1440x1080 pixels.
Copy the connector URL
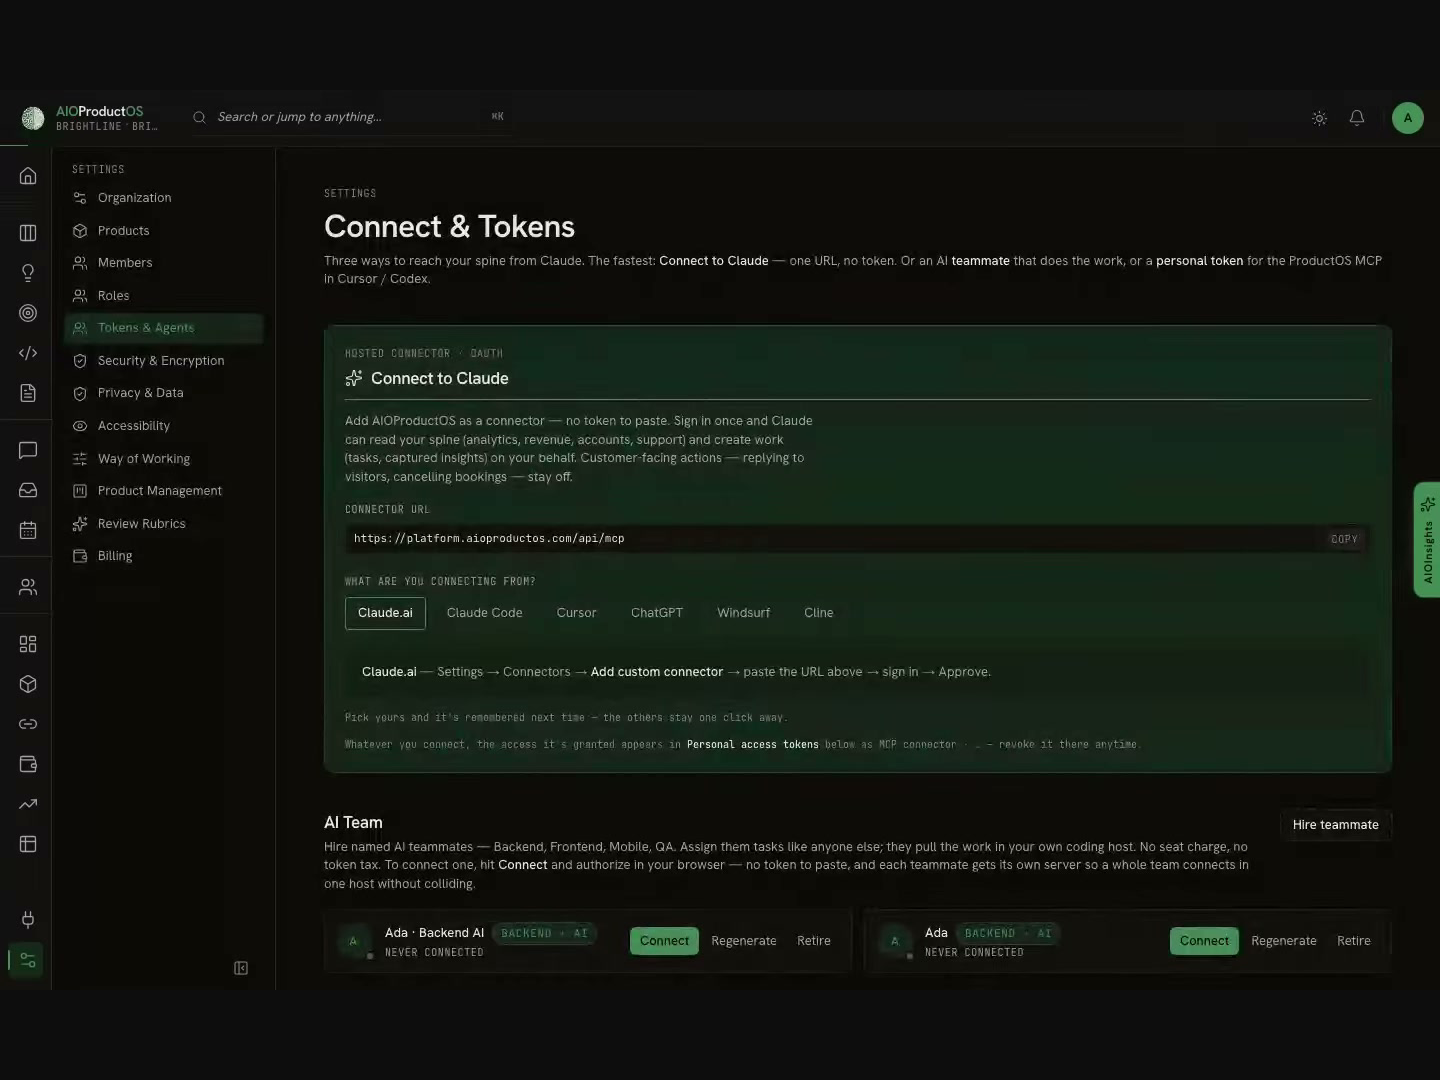pyautogui.click(x=1344, y=539)
